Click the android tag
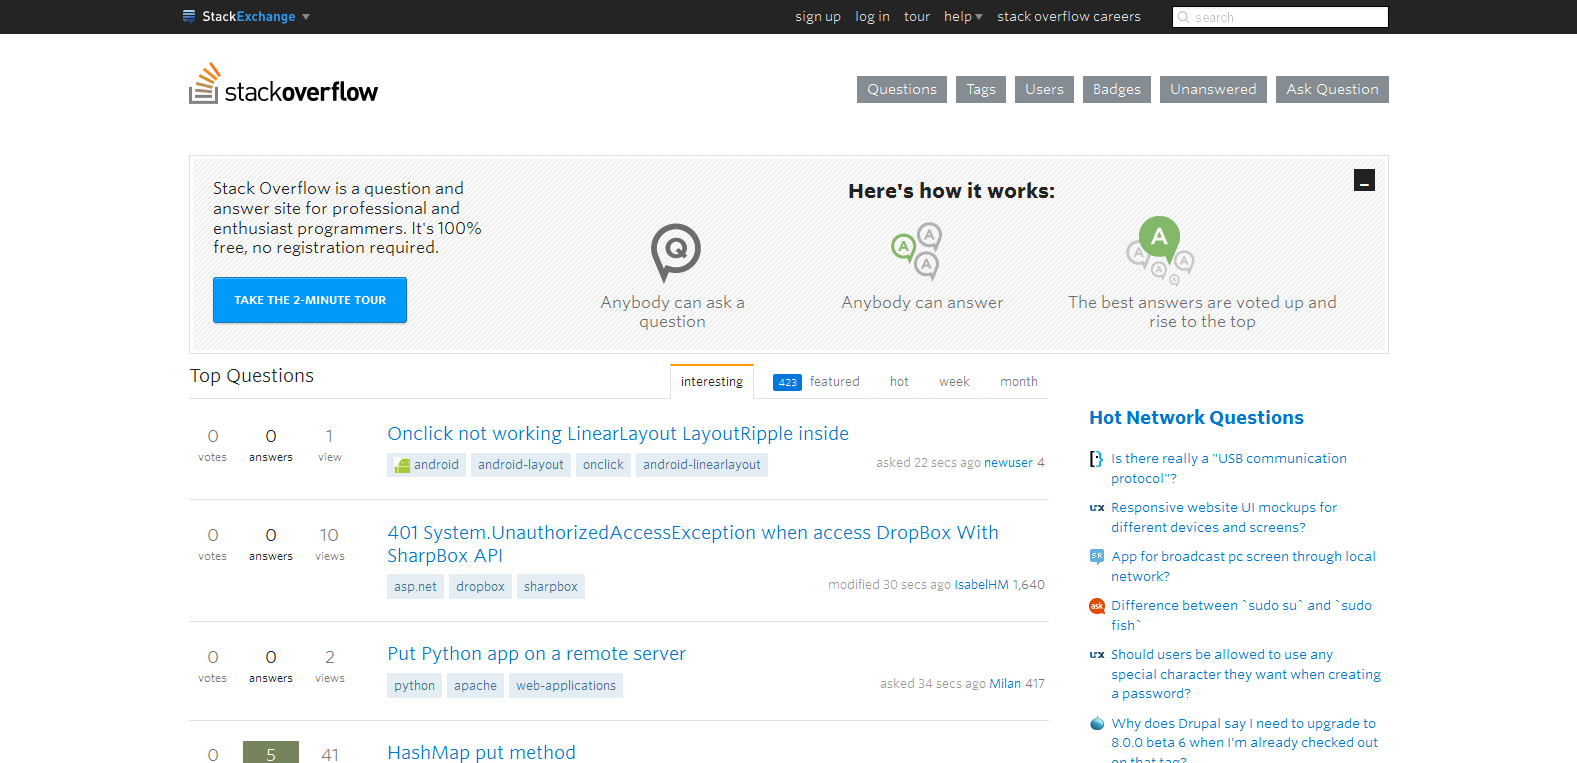This screenshot has width=1577, height=763. pyautogui.click(x=427, y=465)
